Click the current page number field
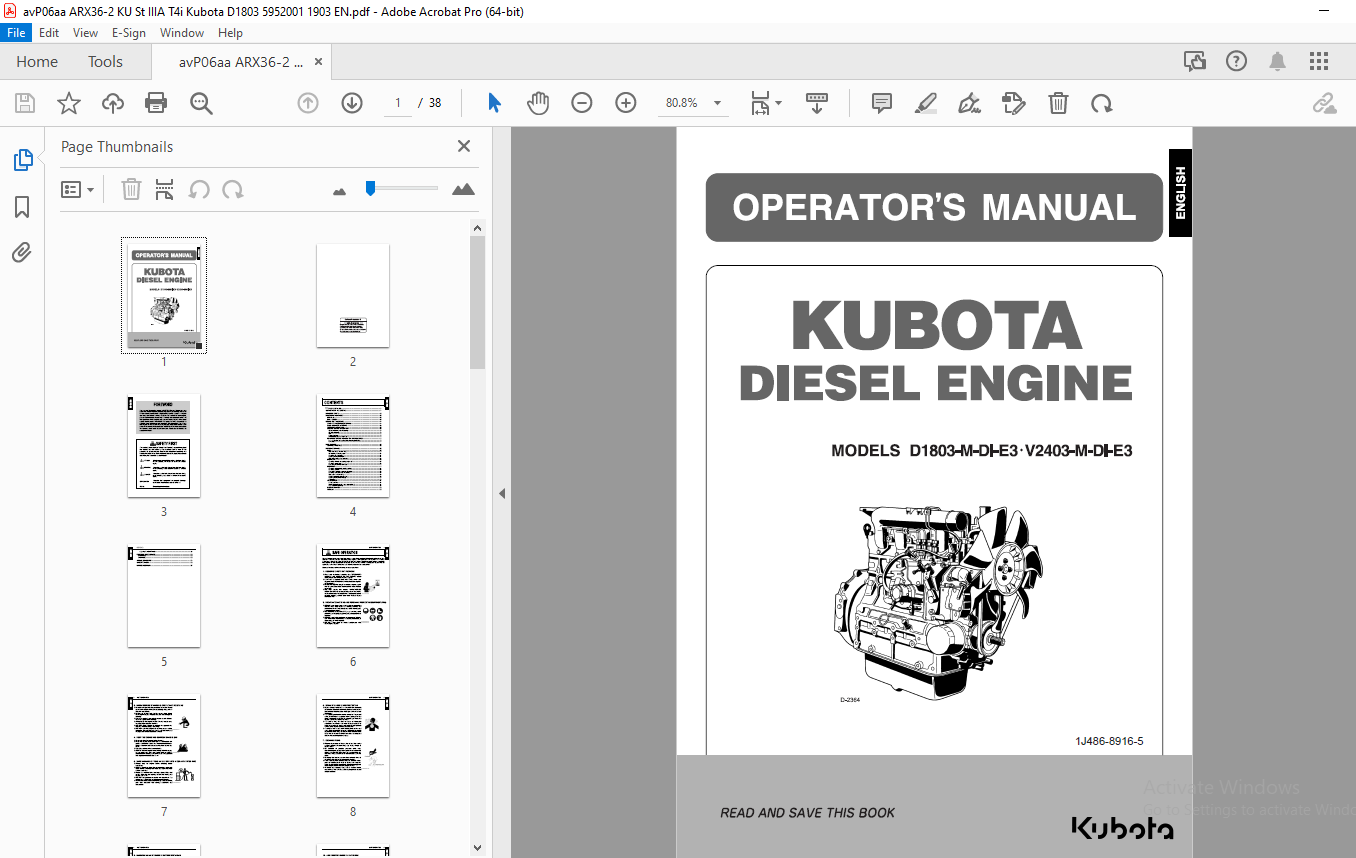1356x858 pixels. pyautogui.click(x=398, y=103)
